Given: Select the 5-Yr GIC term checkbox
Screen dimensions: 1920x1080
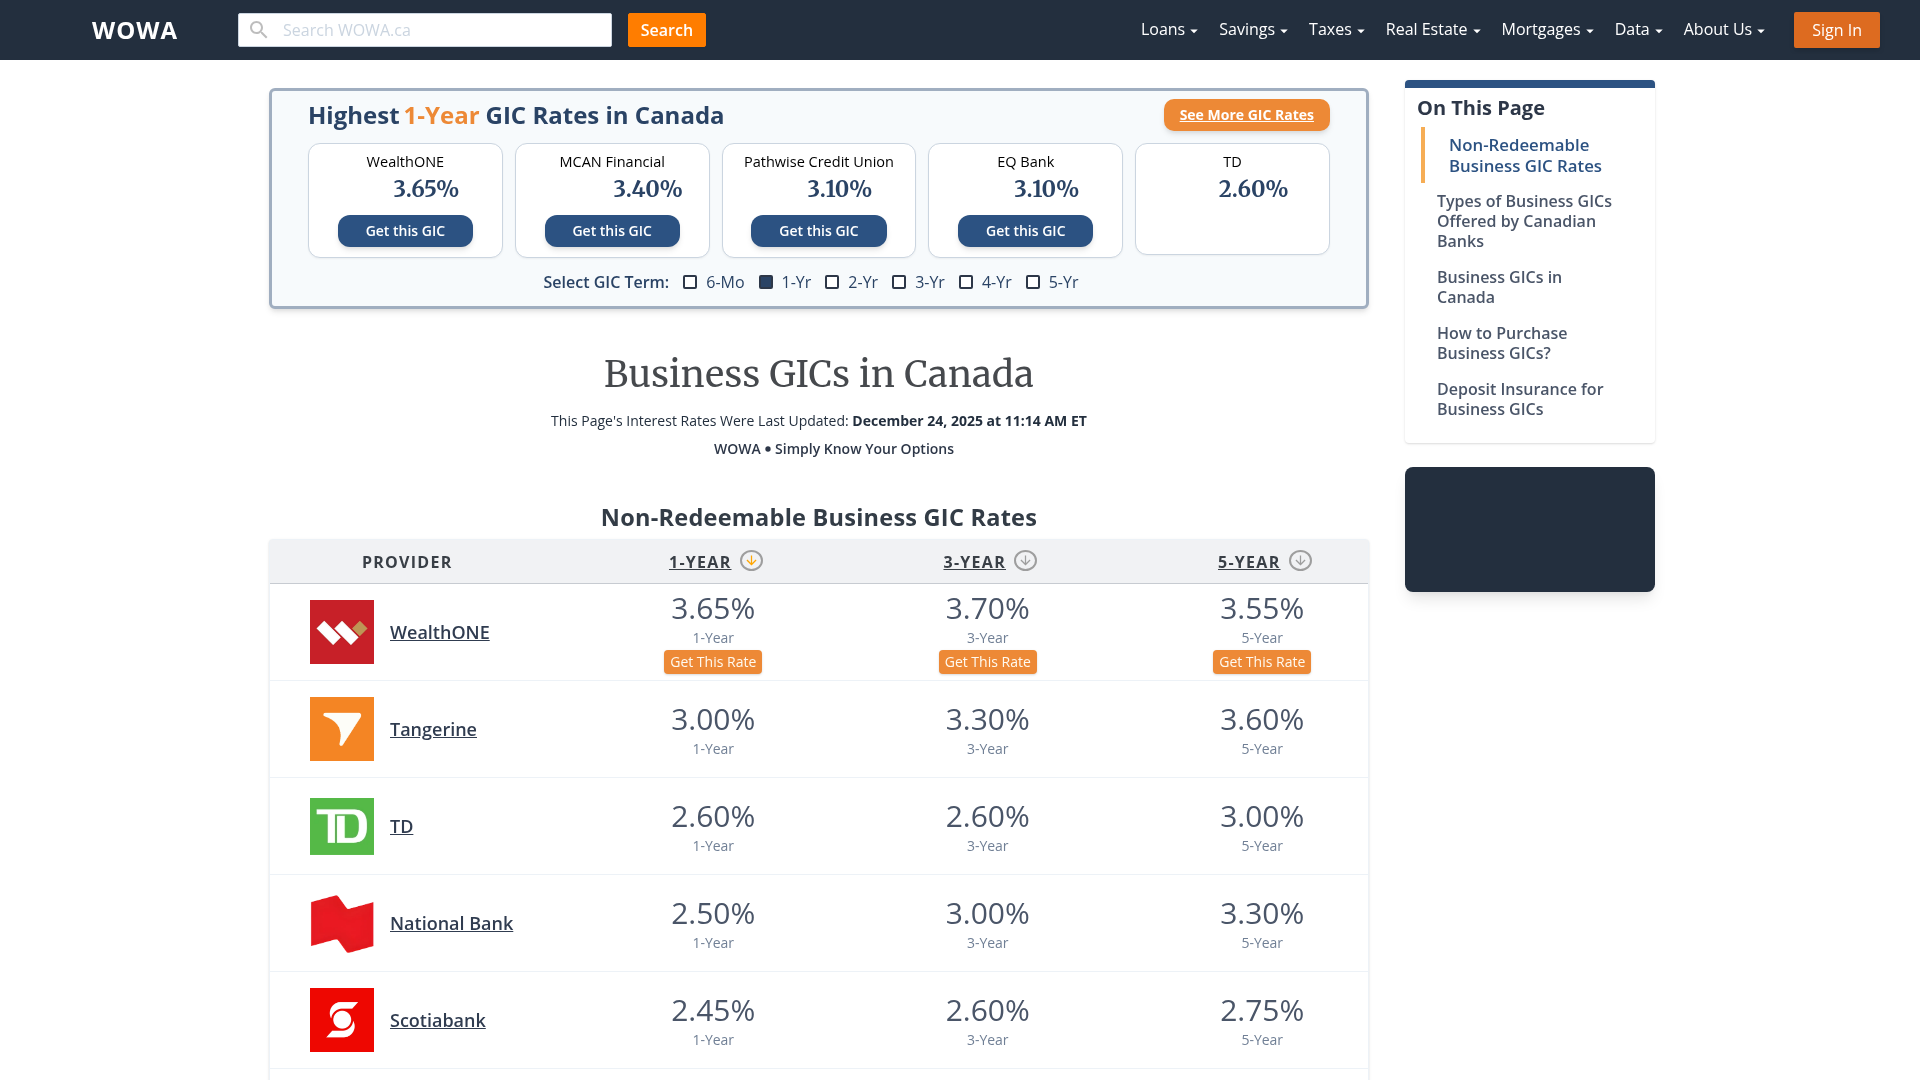Looking at the screenshot, I should [x=1033, y=282].
